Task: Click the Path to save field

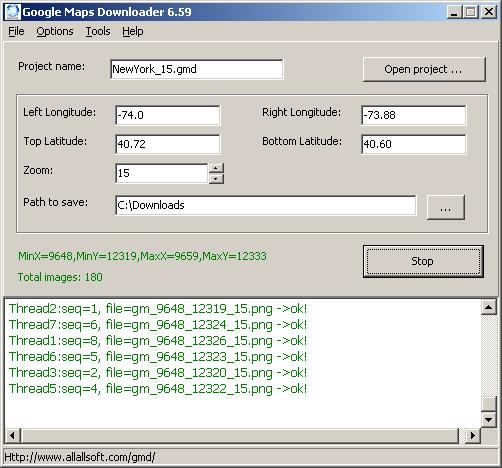Action: point(266,205)
